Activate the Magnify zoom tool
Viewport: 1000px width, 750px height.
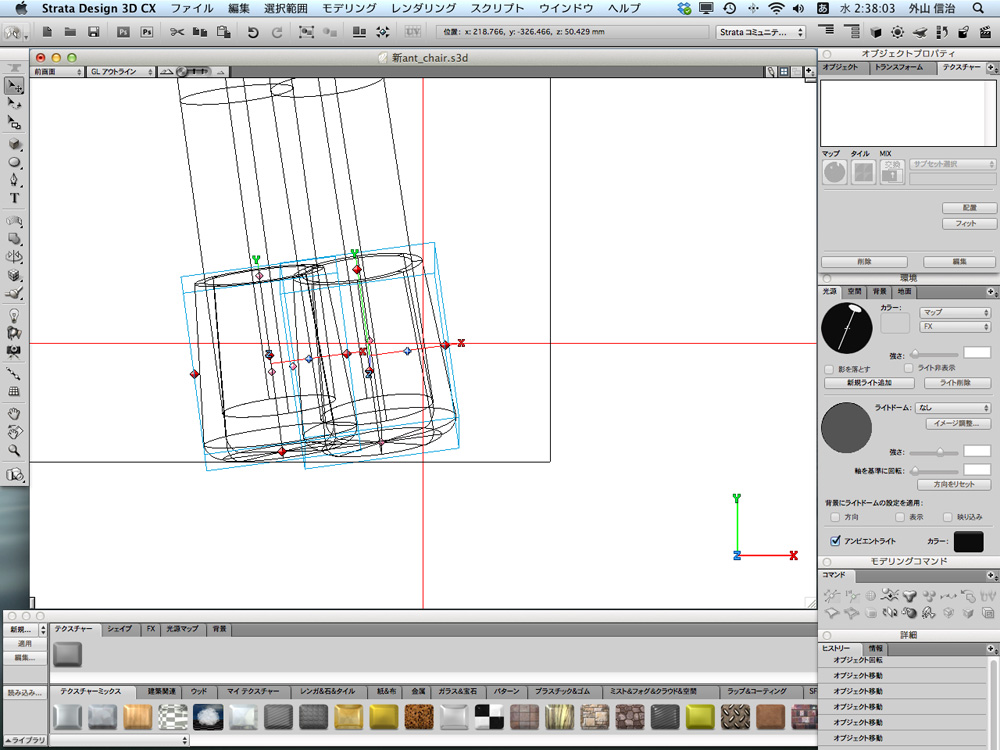[x=15, y=450]
